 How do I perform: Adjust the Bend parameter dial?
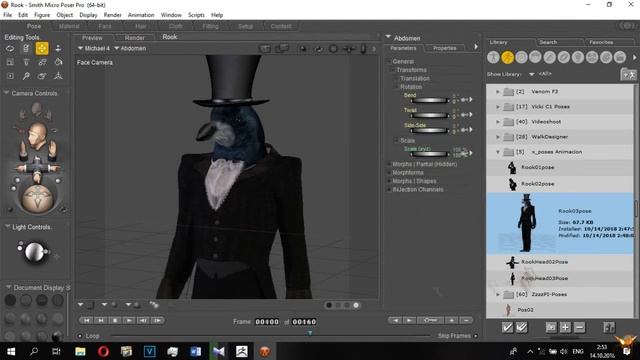click(x=430, y=100)
